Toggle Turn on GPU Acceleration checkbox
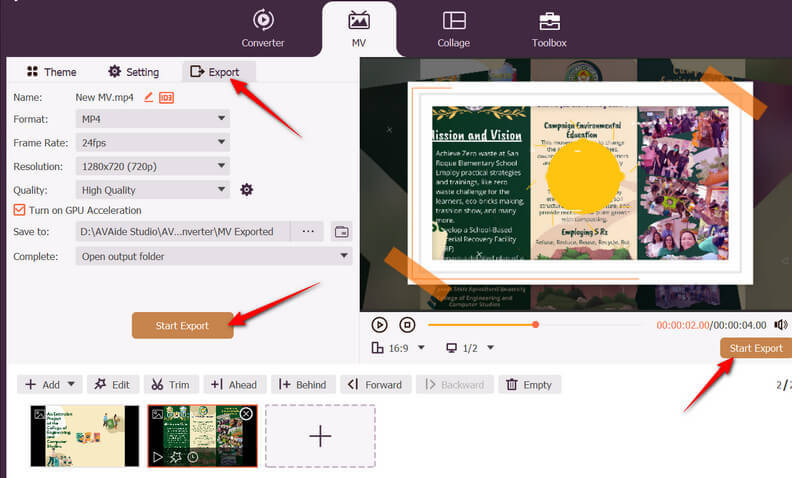This screenshot has width=792, height=478. click(20, 210)
